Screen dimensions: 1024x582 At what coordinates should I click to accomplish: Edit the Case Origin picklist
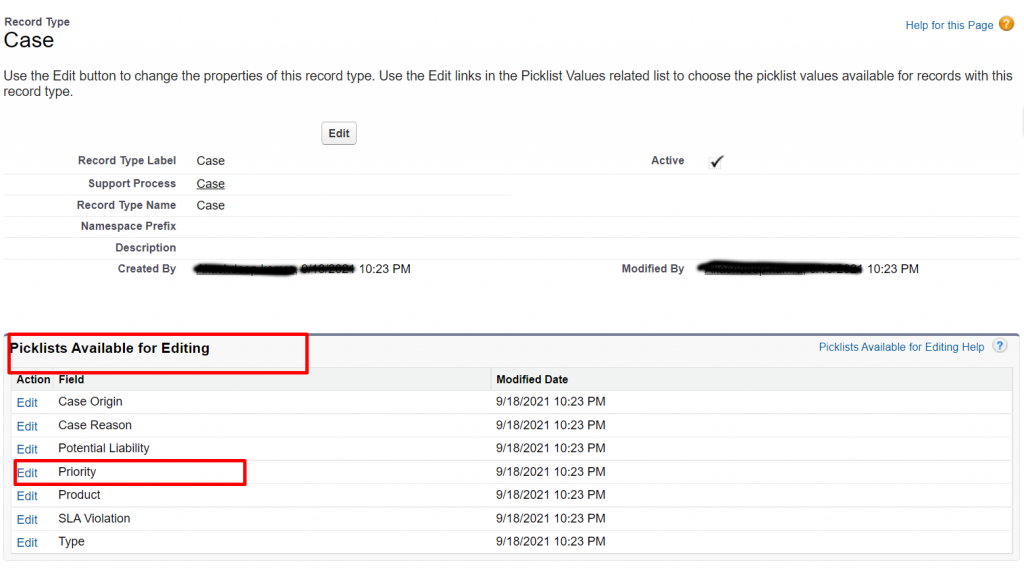click(x=27, y=403)
